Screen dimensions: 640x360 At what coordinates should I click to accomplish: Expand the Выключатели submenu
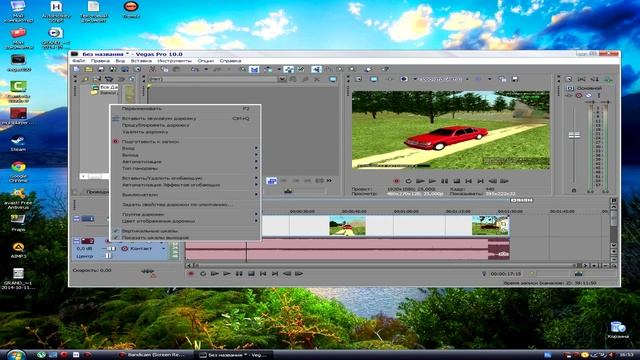click(185, 195)
